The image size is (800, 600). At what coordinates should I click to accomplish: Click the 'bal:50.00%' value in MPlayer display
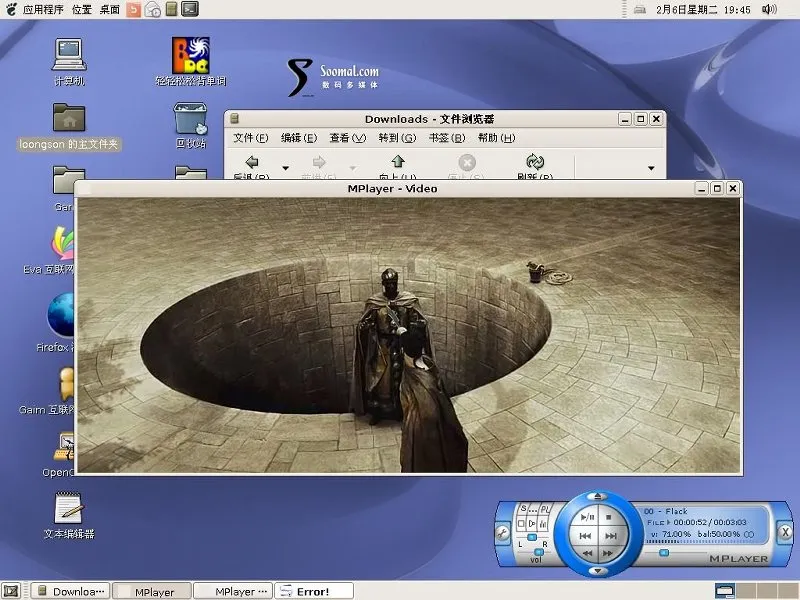point(718,534)
